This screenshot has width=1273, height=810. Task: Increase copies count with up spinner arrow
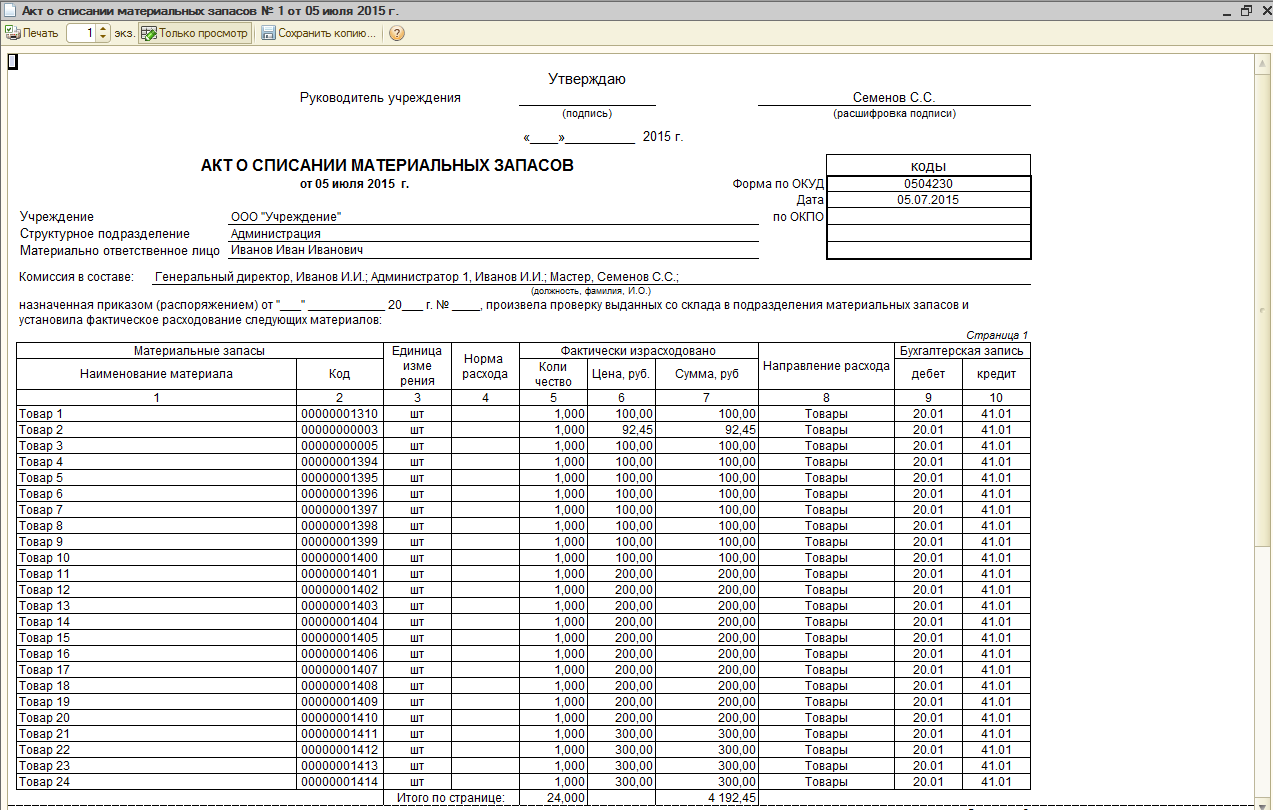click(x=103, y=29)
